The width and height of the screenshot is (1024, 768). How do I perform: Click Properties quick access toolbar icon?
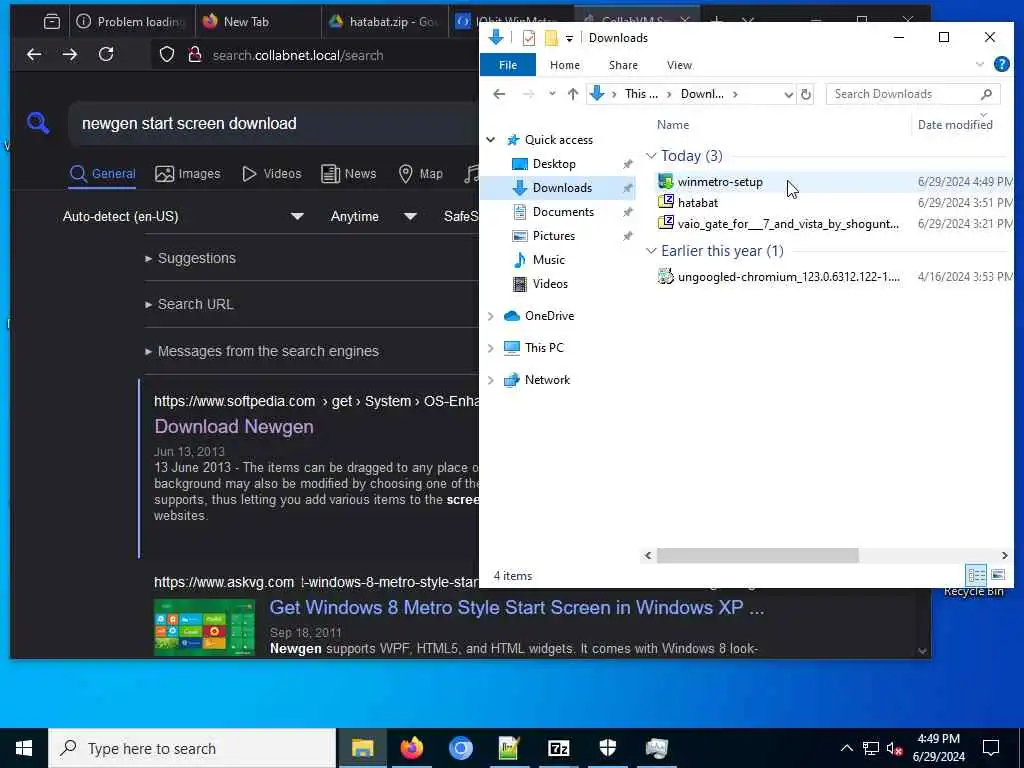[x=529, y=38]
